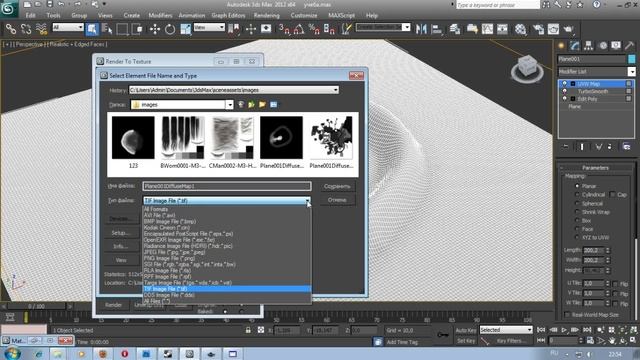Select Spherical mapping radio button
This screenshot has height=360, width=640.
[x=577, y=203]
